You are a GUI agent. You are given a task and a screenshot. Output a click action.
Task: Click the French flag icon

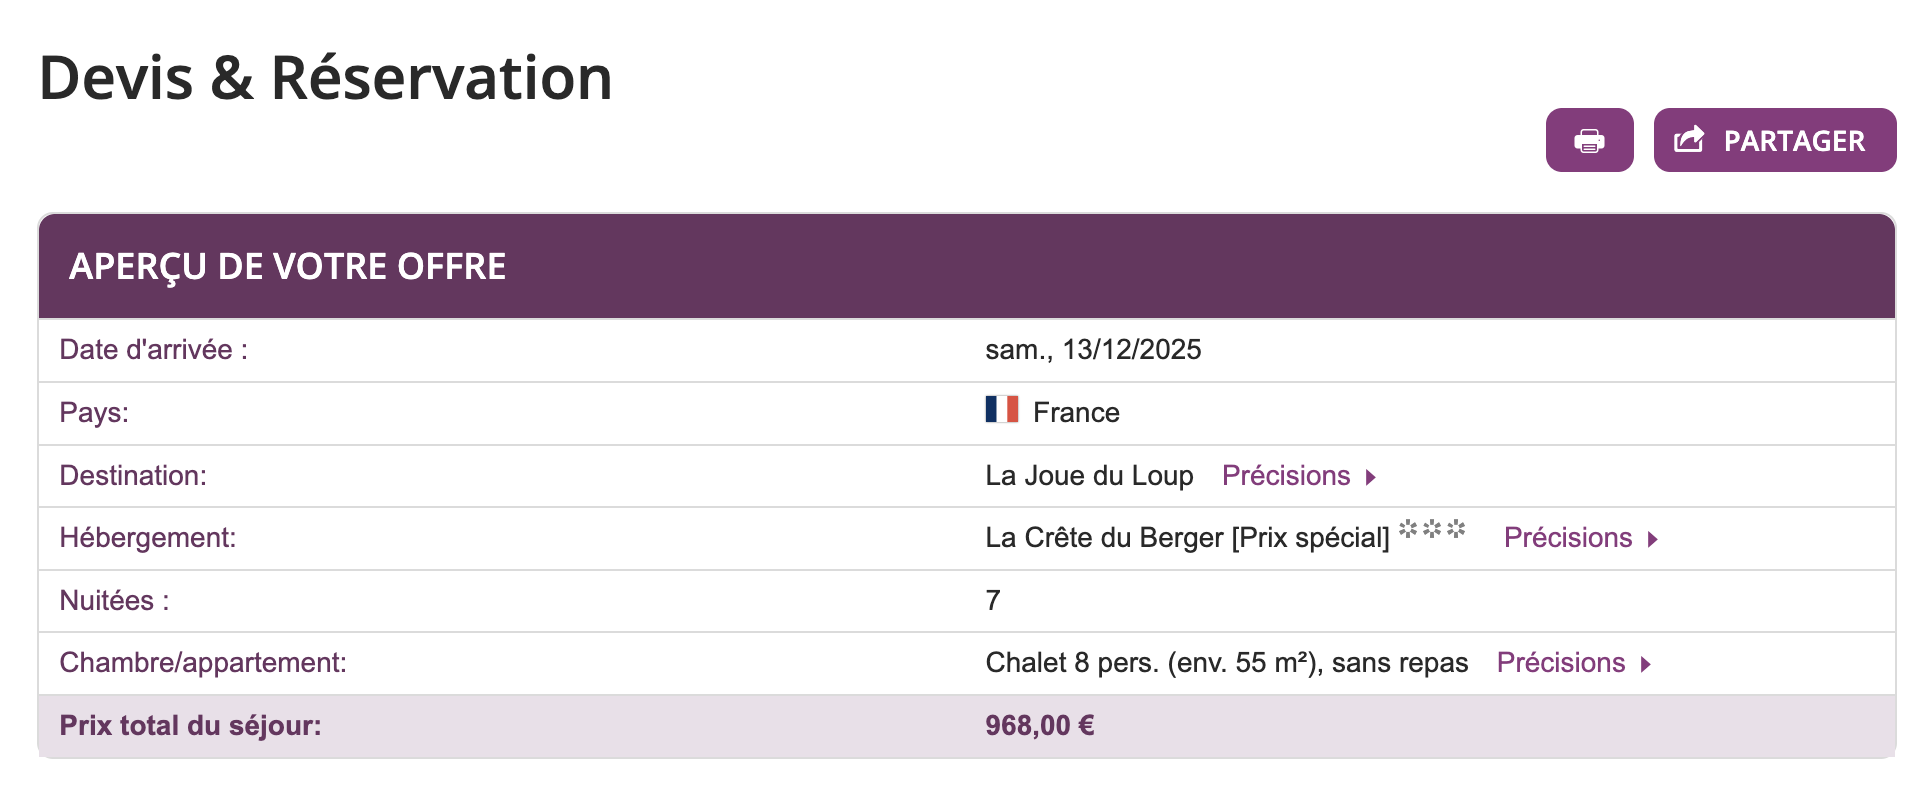[x=1001, y=410]
